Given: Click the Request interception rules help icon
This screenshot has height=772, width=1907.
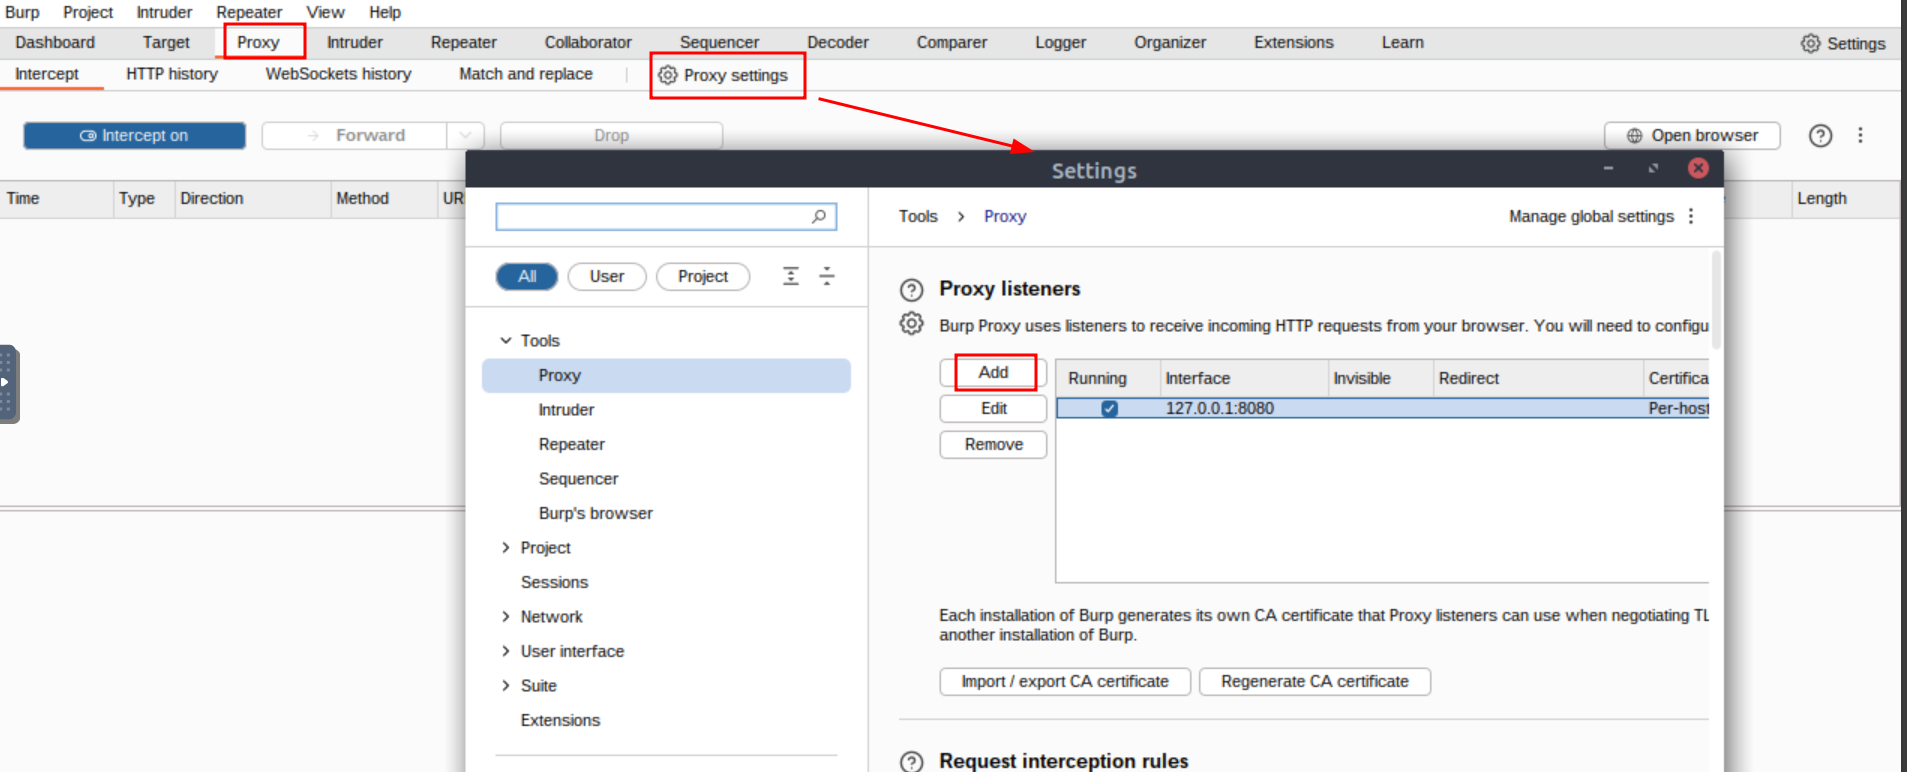Looking at the screenshot, I should coord(911,762).
